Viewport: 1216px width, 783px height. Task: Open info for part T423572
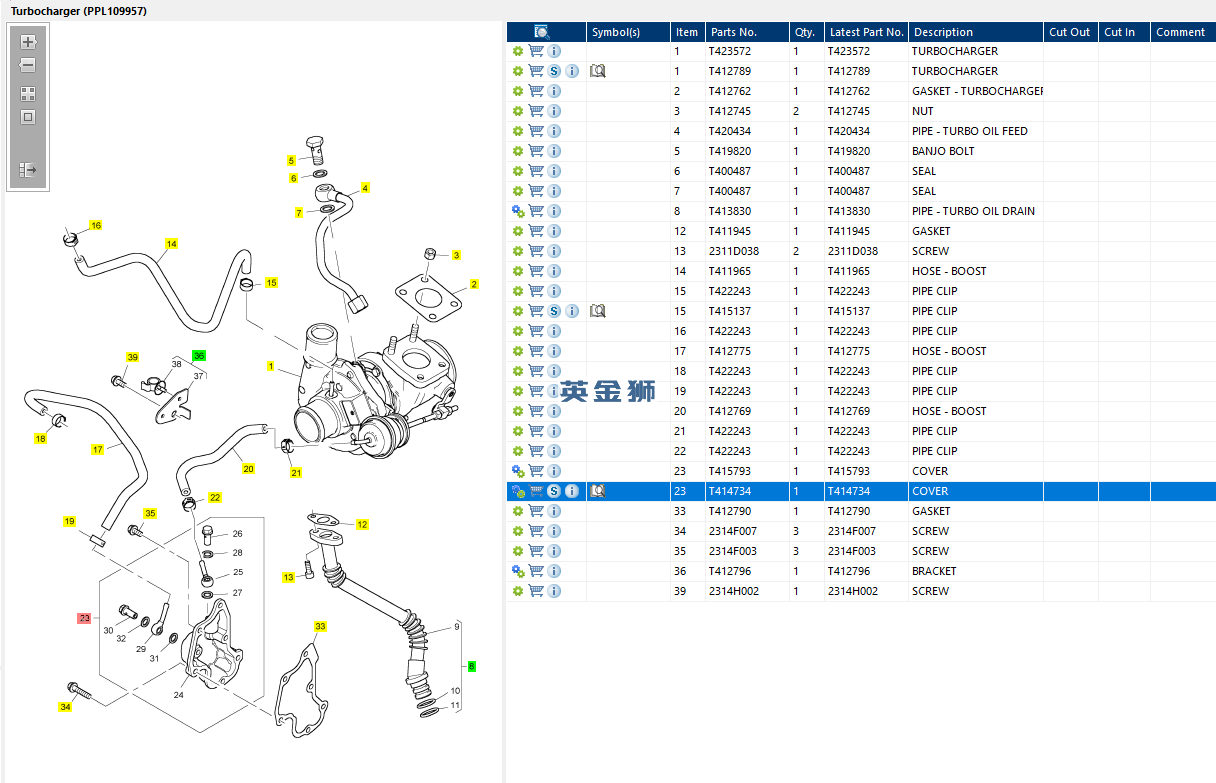[554, 51]
